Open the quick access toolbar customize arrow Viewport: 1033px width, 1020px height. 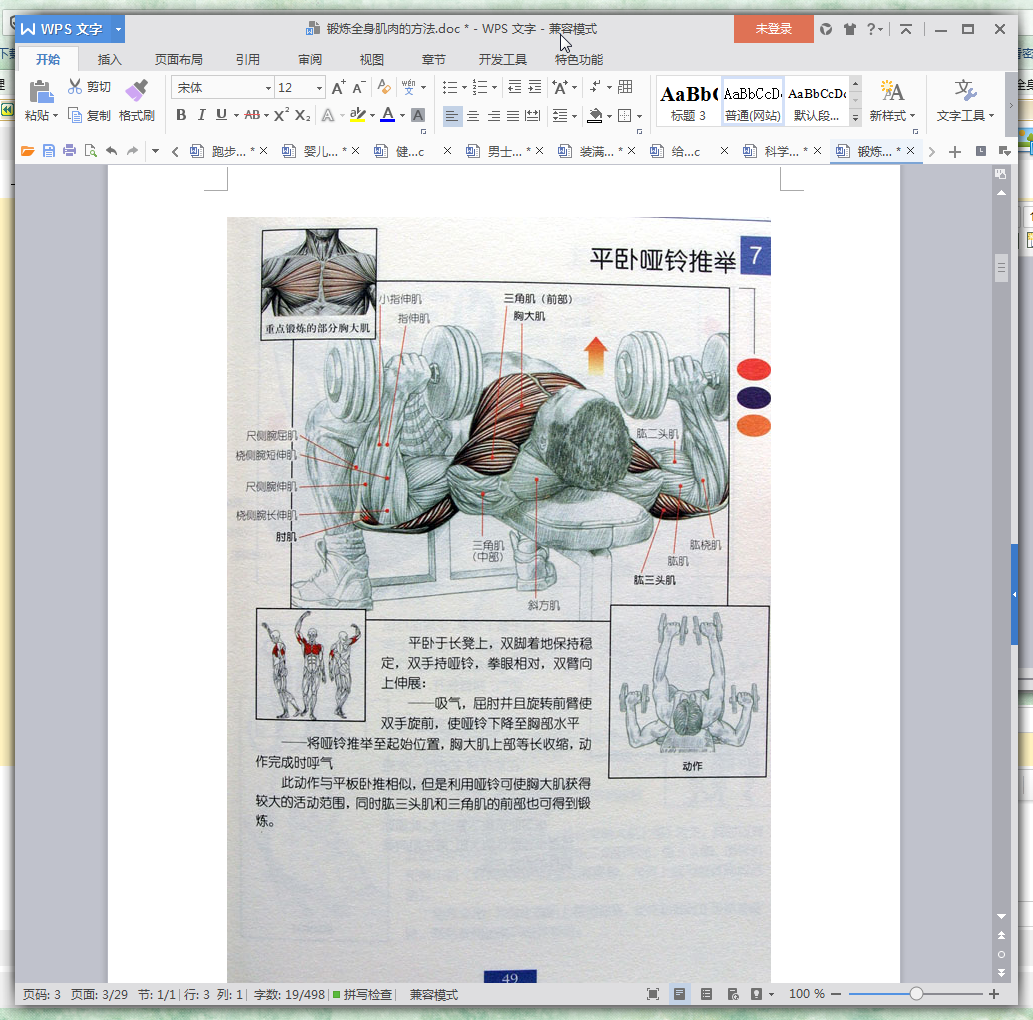(155, 152)
